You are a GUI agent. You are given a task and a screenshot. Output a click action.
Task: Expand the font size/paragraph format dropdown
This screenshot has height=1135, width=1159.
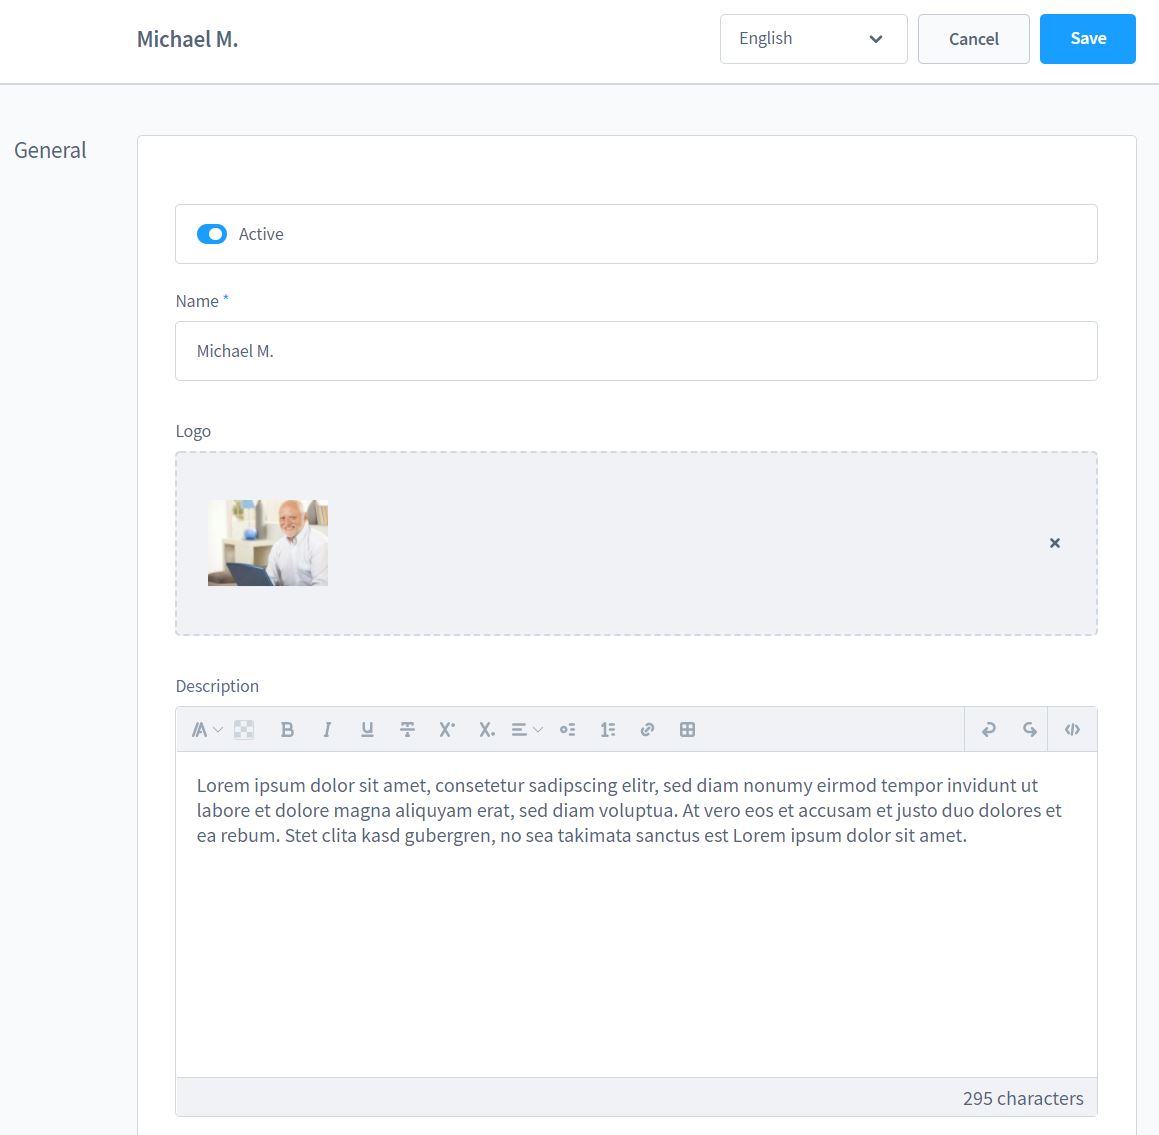pyautogui.click(x=206, y=730)
